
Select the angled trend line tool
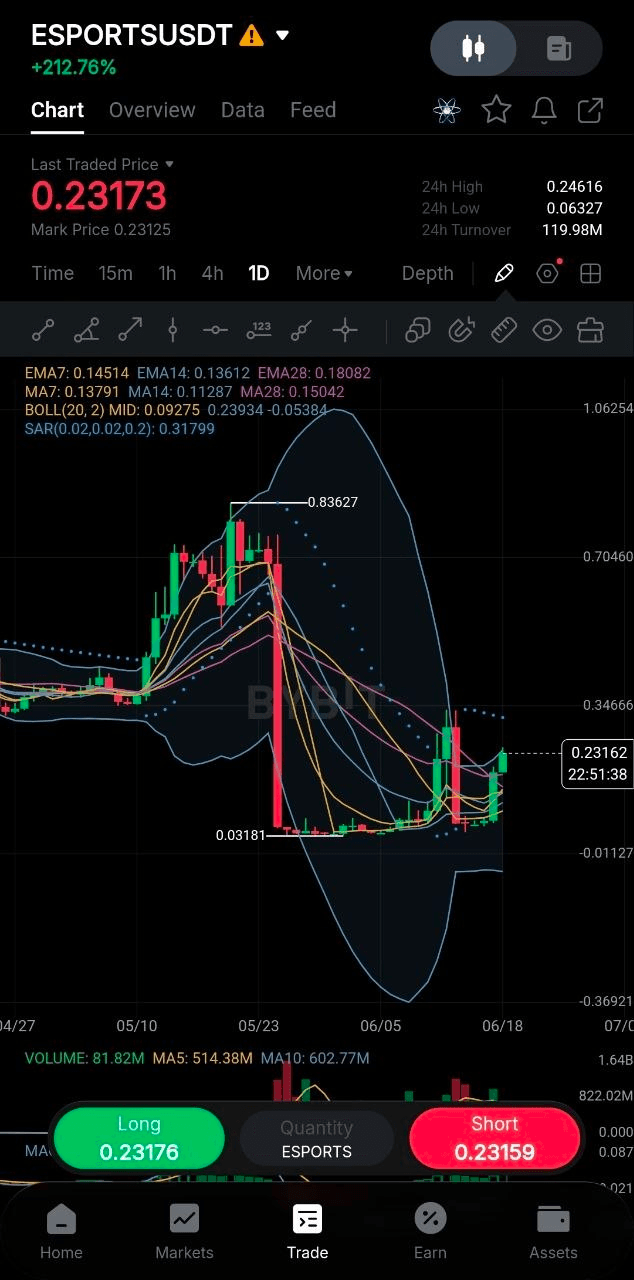[x=86, y=330]
